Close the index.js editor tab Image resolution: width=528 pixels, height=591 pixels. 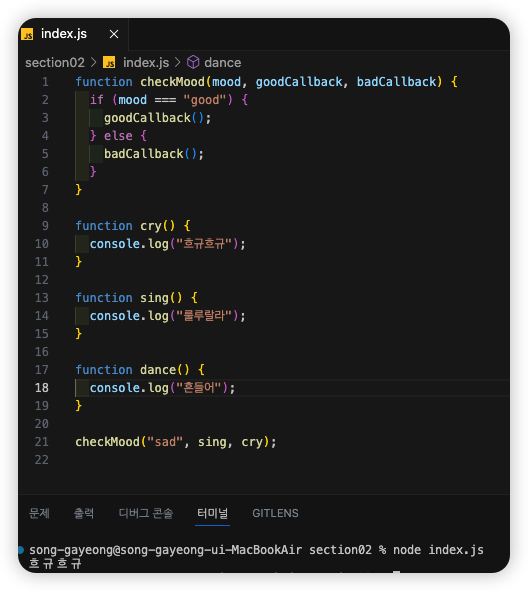[114, 34]
